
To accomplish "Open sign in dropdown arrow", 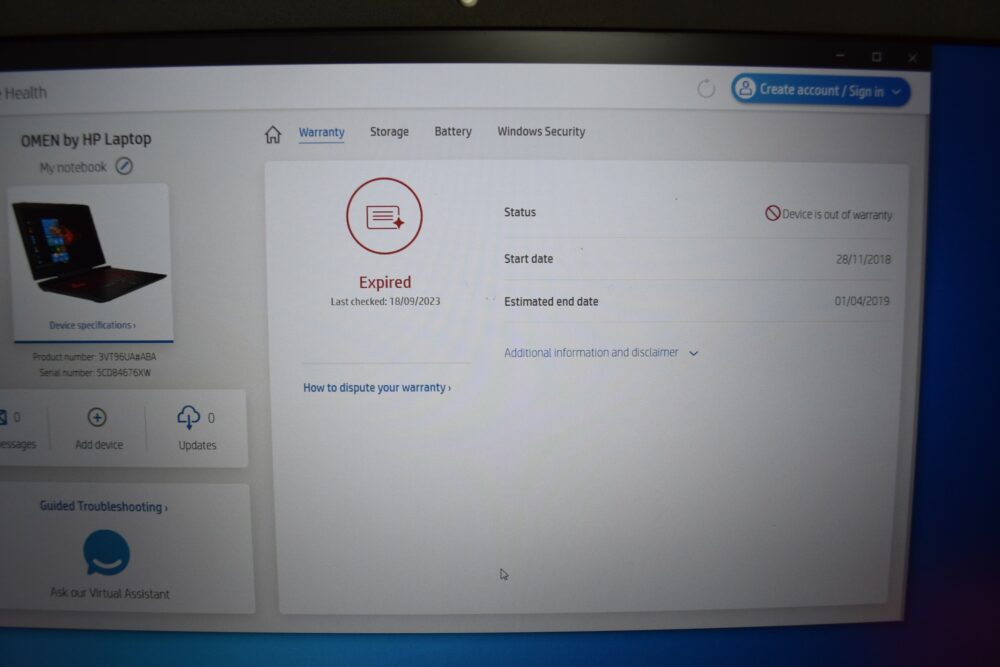I will [896, 92].
